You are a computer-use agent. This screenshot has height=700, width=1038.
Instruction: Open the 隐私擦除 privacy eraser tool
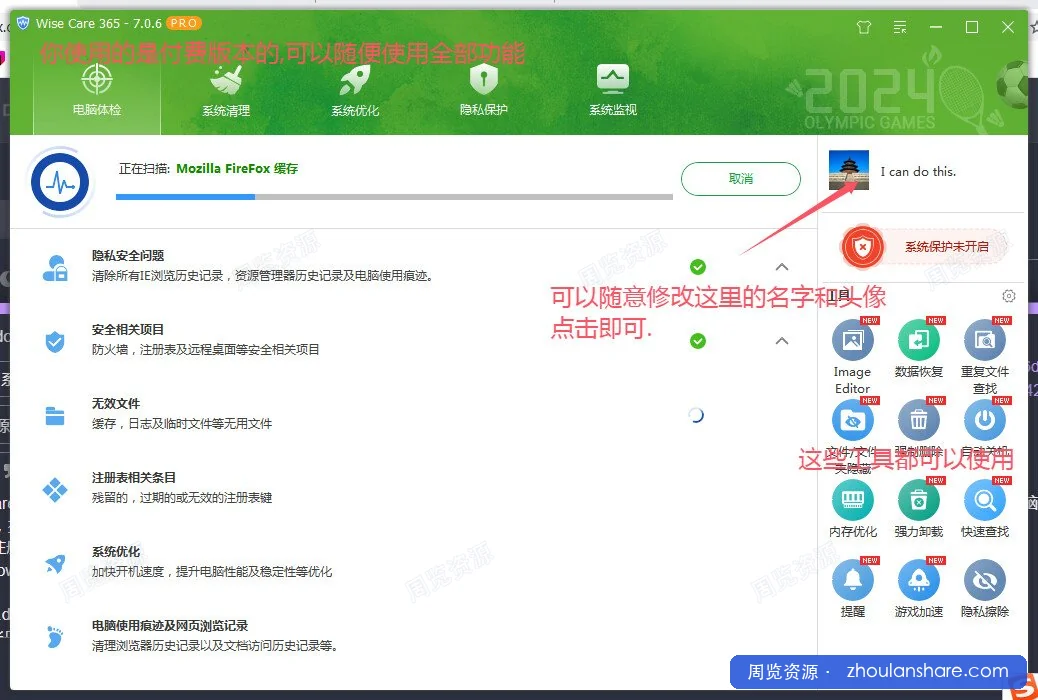point(984,580)
